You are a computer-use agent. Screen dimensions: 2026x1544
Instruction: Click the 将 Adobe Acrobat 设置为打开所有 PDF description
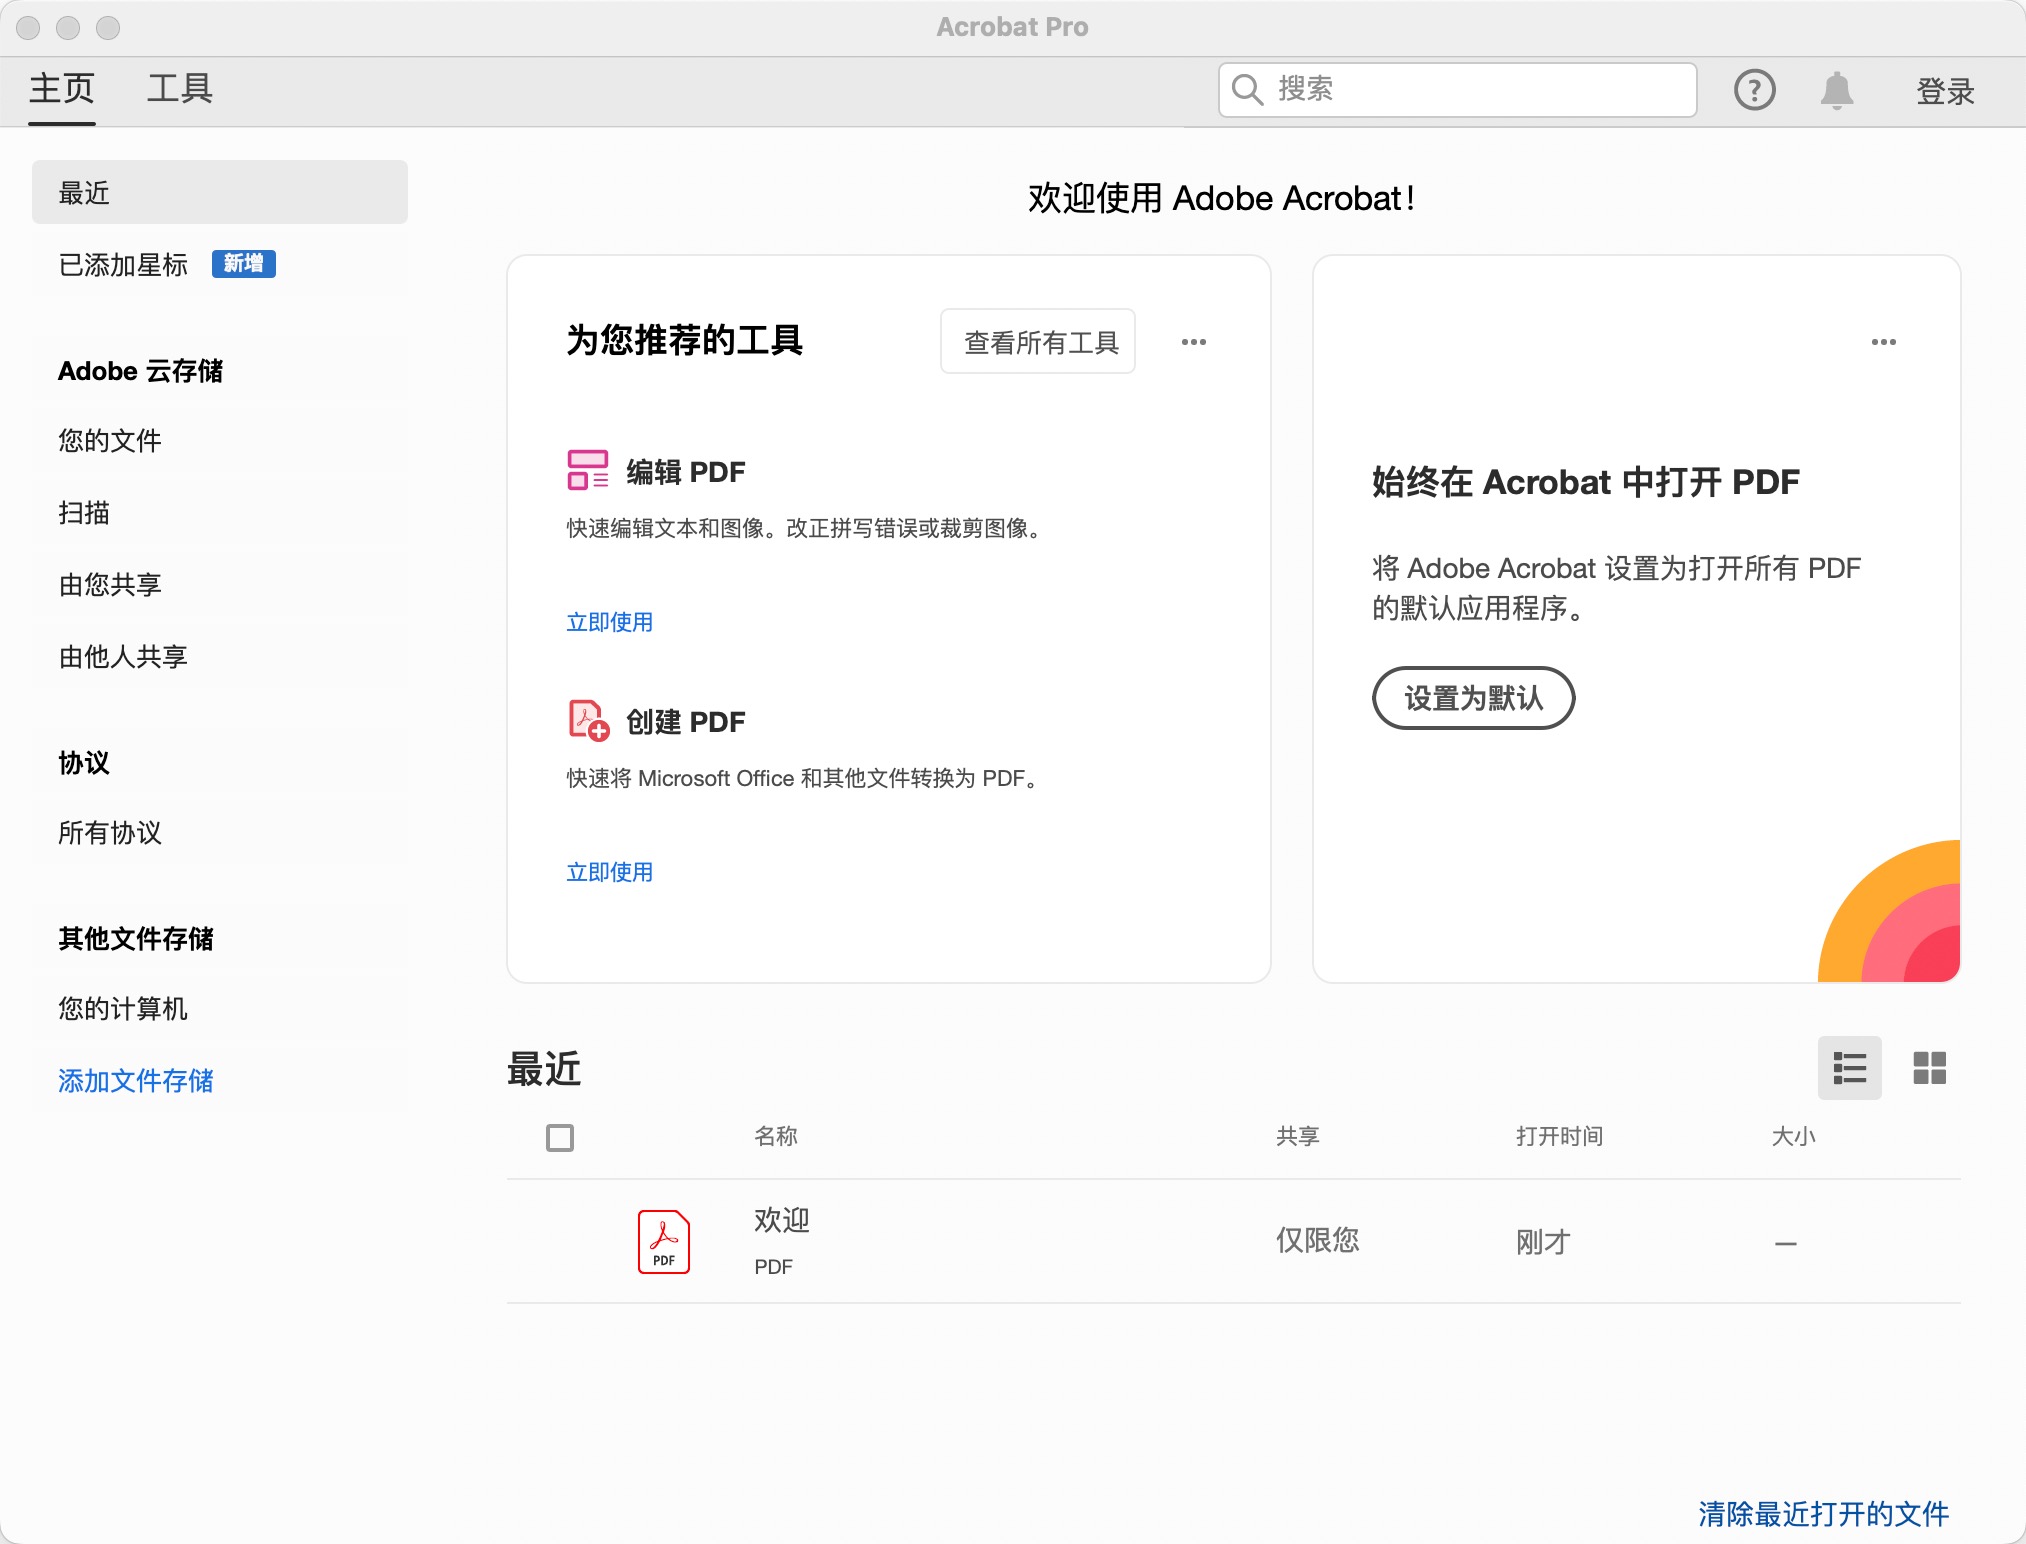1616,588
